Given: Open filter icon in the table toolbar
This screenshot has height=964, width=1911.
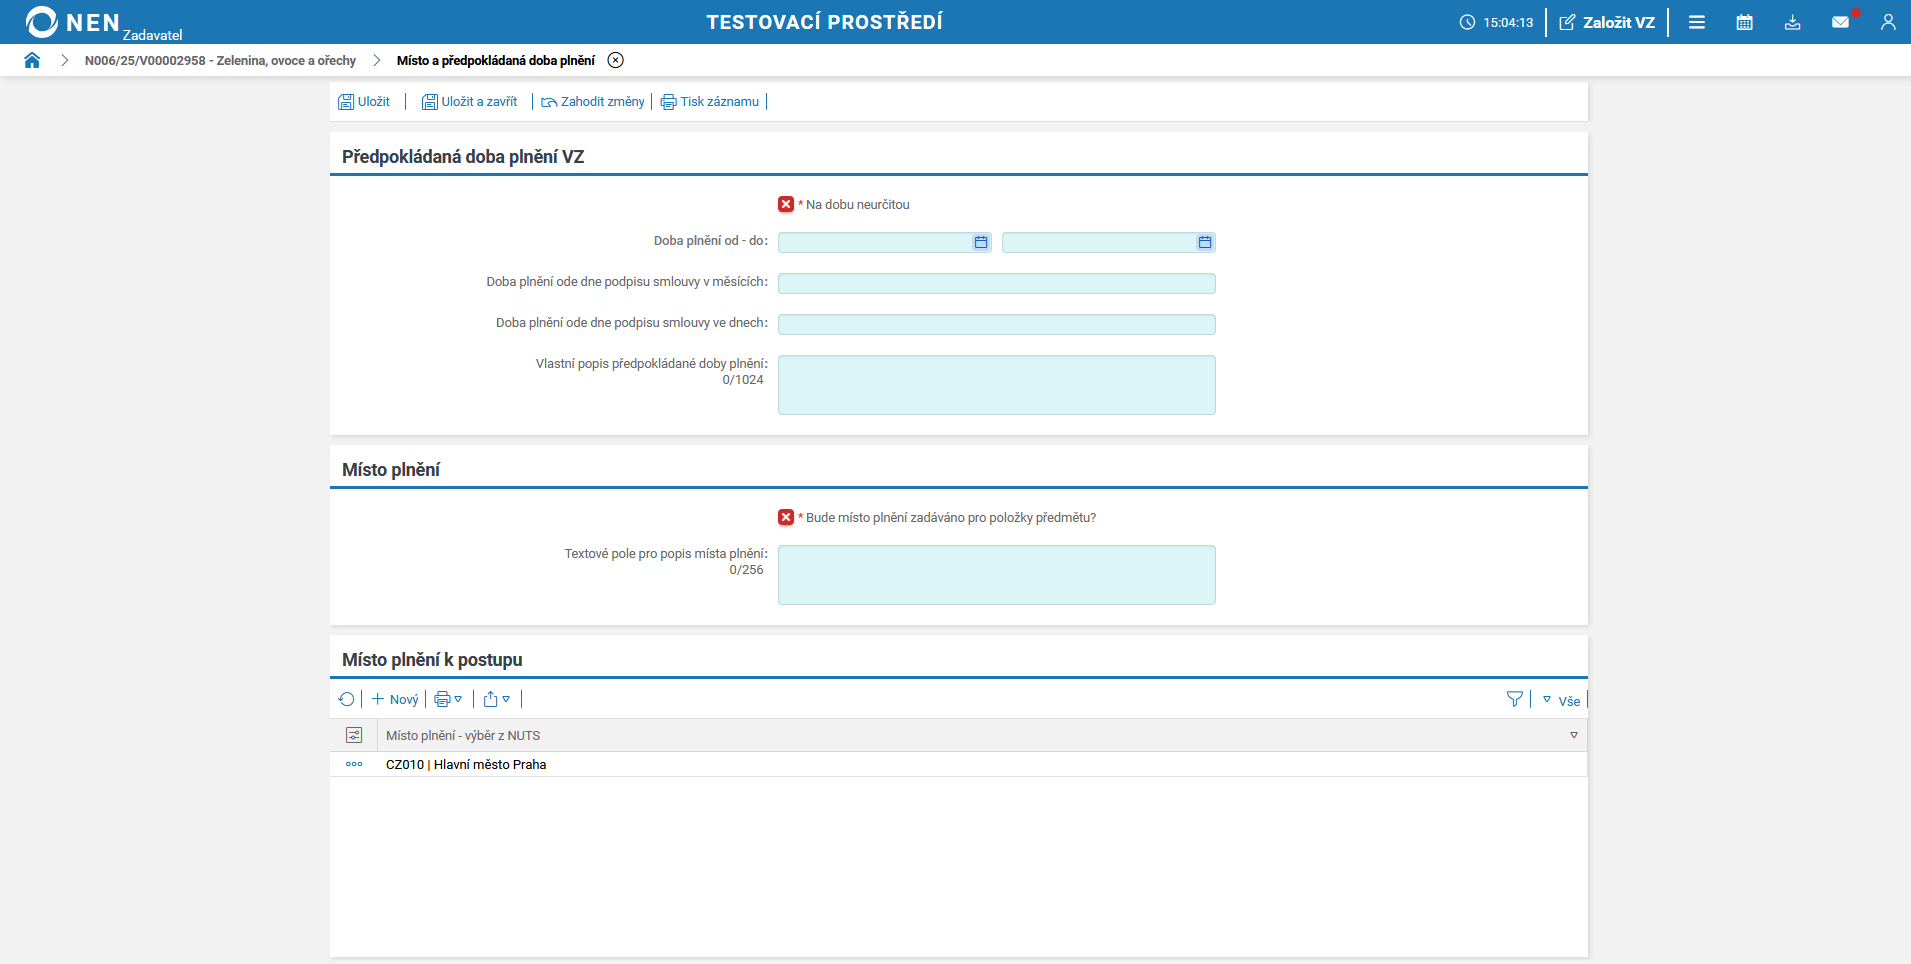Looking at the screenshot, I should [1514, 699].
